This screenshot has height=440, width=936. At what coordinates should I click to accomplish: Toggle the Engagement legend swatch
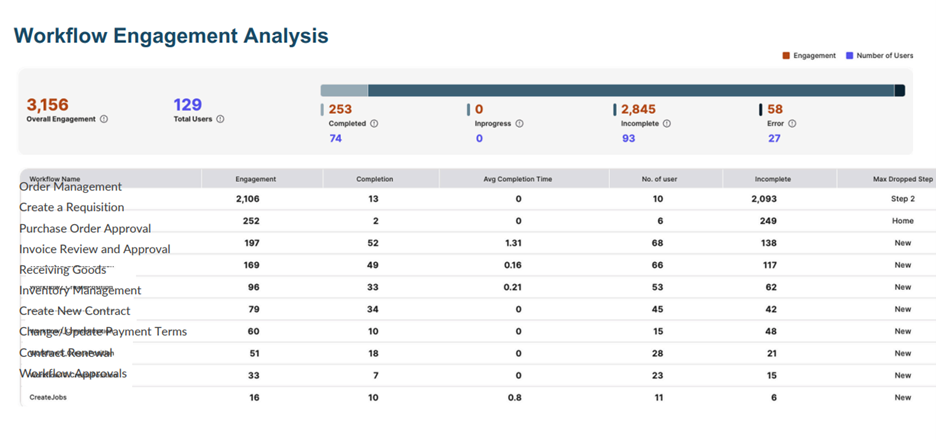coord(786,56)
